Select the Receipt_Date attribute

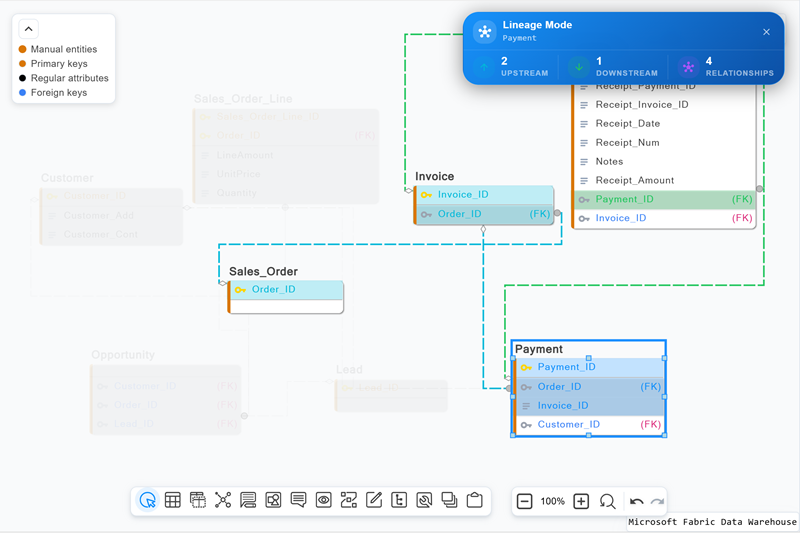pyautogui.click(x=664, y=124)
